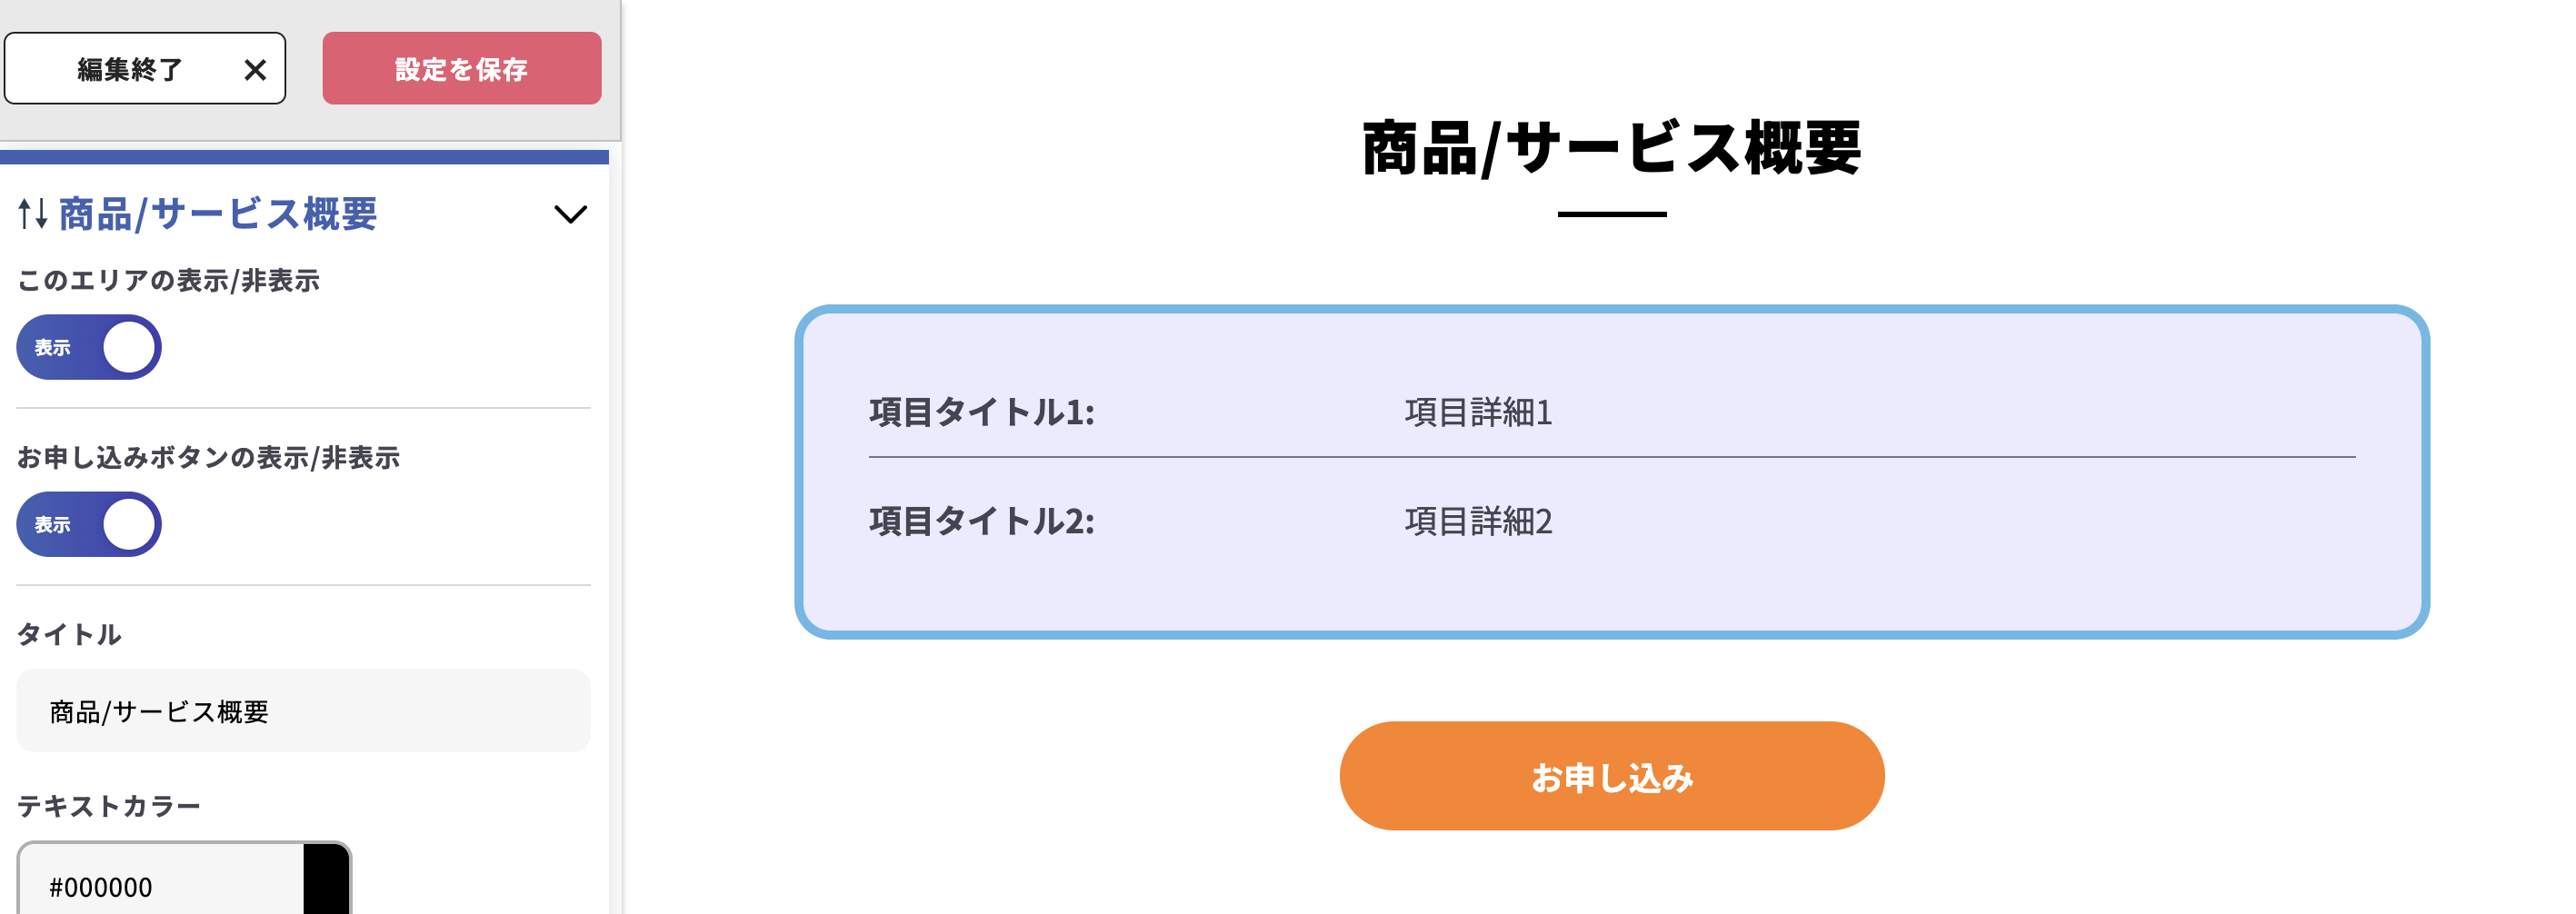Screen dimensions: 2576x914
Task: Click the down arrow next to the section header
Action: [x=571, y=213]
